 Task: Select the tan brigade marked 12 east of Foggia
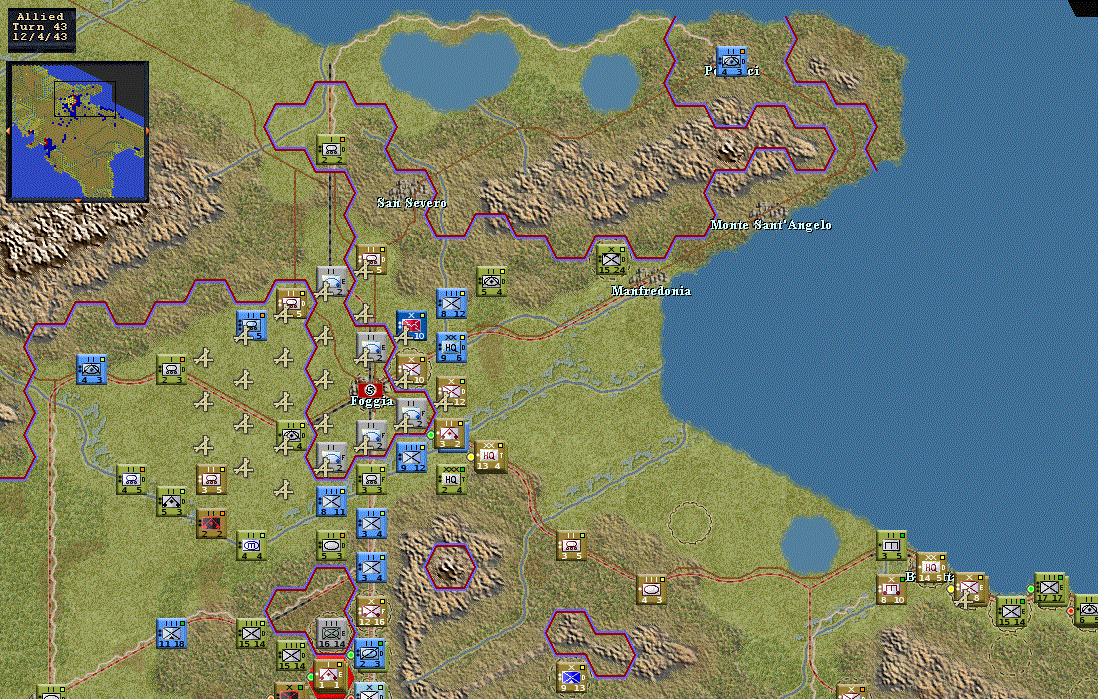click(x=451, y=392)
